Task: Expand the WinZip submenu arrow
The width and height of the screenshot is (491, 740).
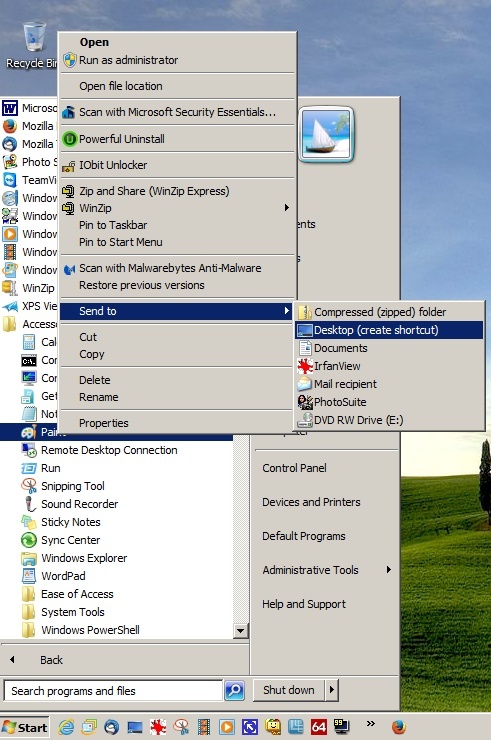Action: [x=287, y=208]
